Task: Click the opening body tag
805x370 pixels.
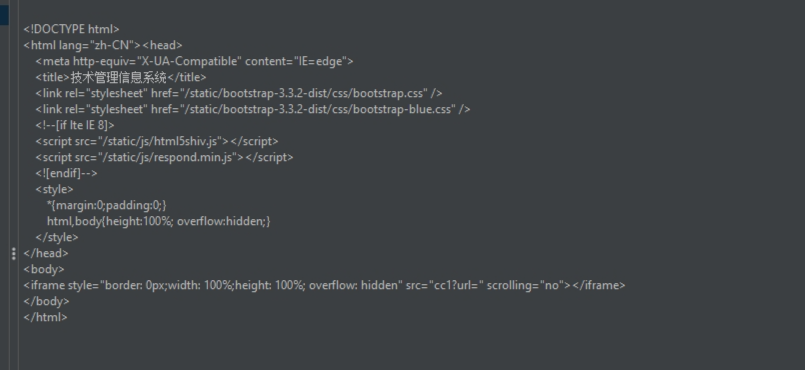Action: coord(44,269)
